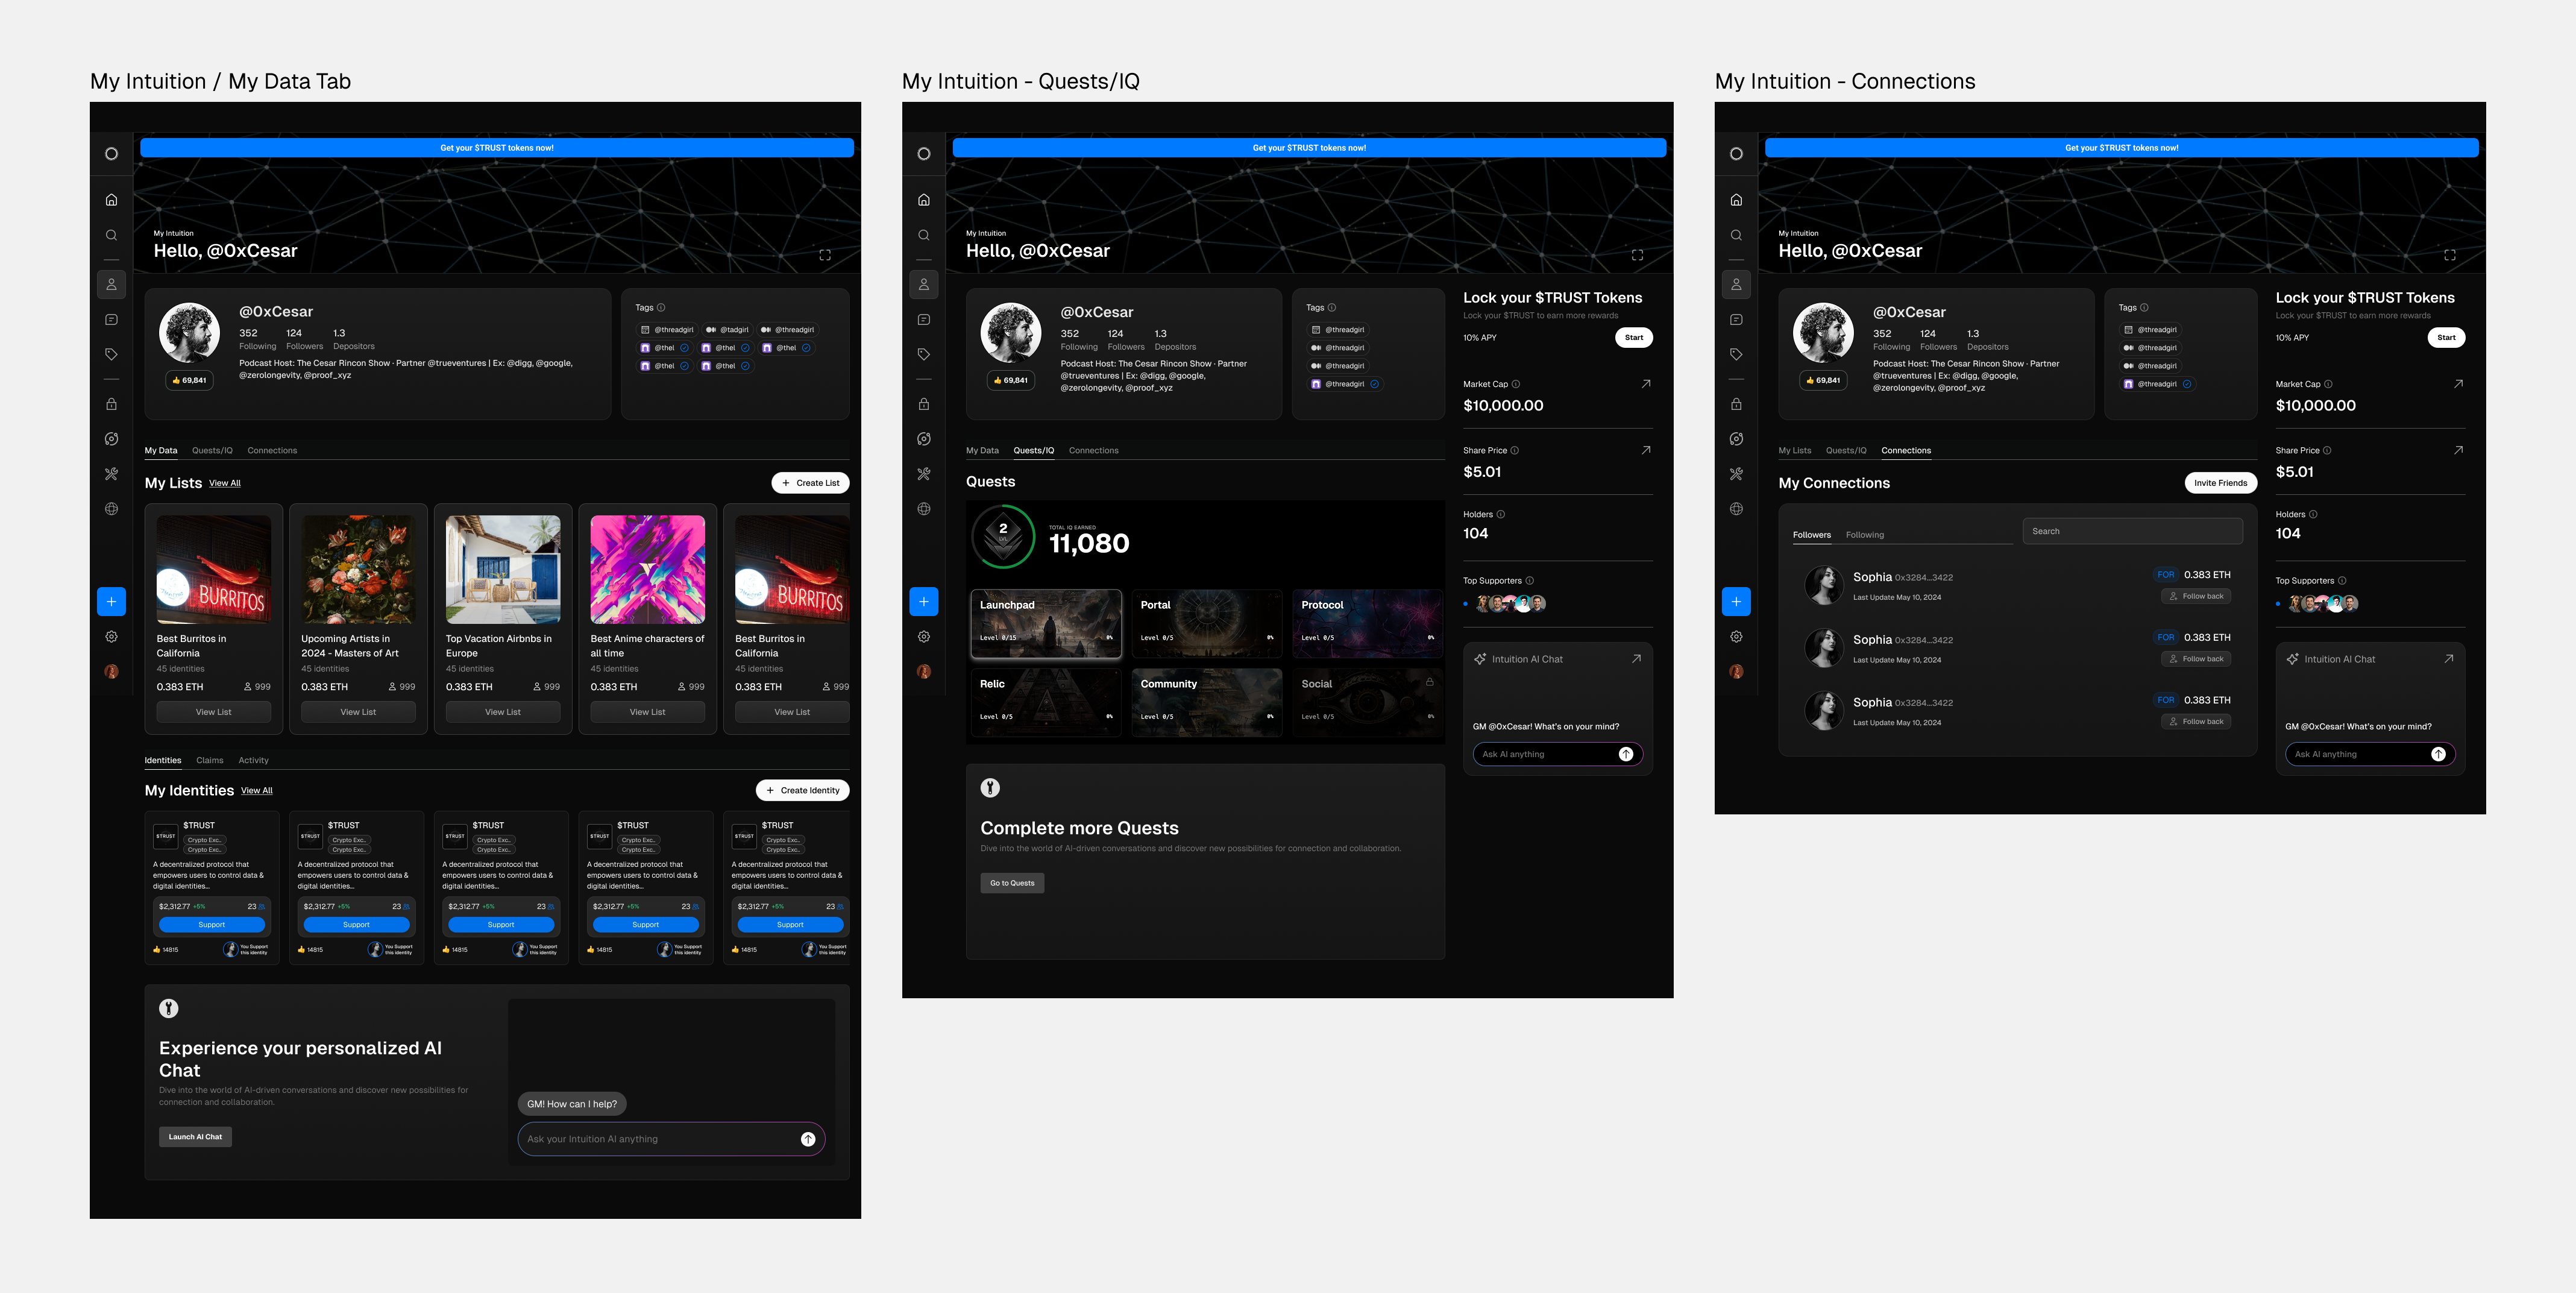This screenshot has width=2576, height=1293.
Task: Send message in Experience your personalized AI Chat
Action: (807, 1139)
